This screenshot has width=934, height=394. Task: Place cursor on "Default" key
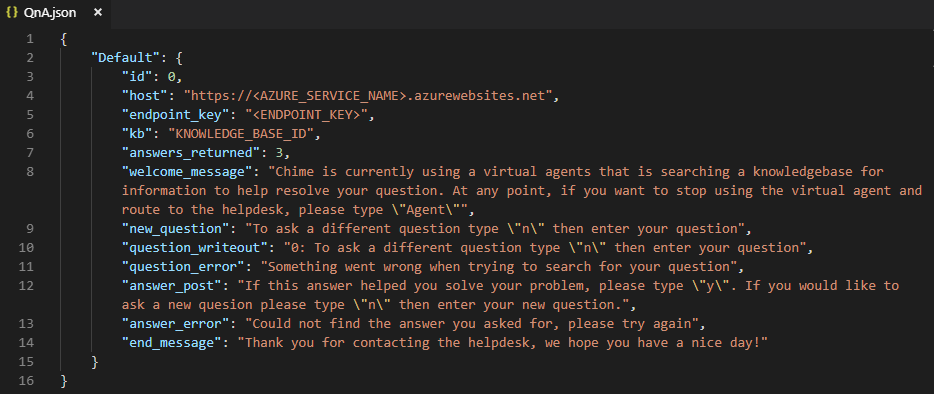(x=122, y=58)
